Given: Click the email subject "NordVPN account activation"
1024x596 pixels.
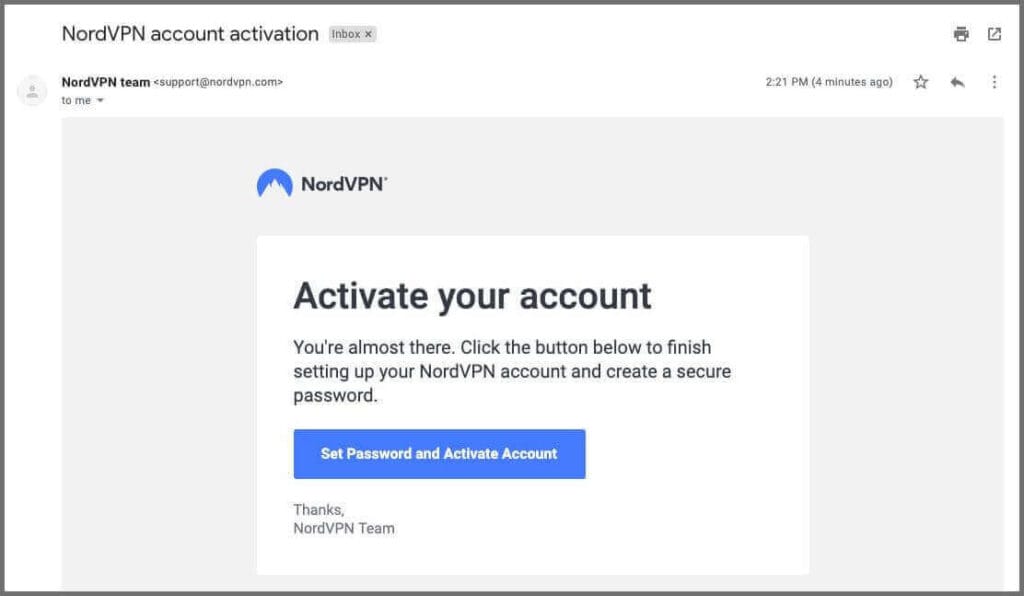Looking at the screenshot, I should pos(190,33).
